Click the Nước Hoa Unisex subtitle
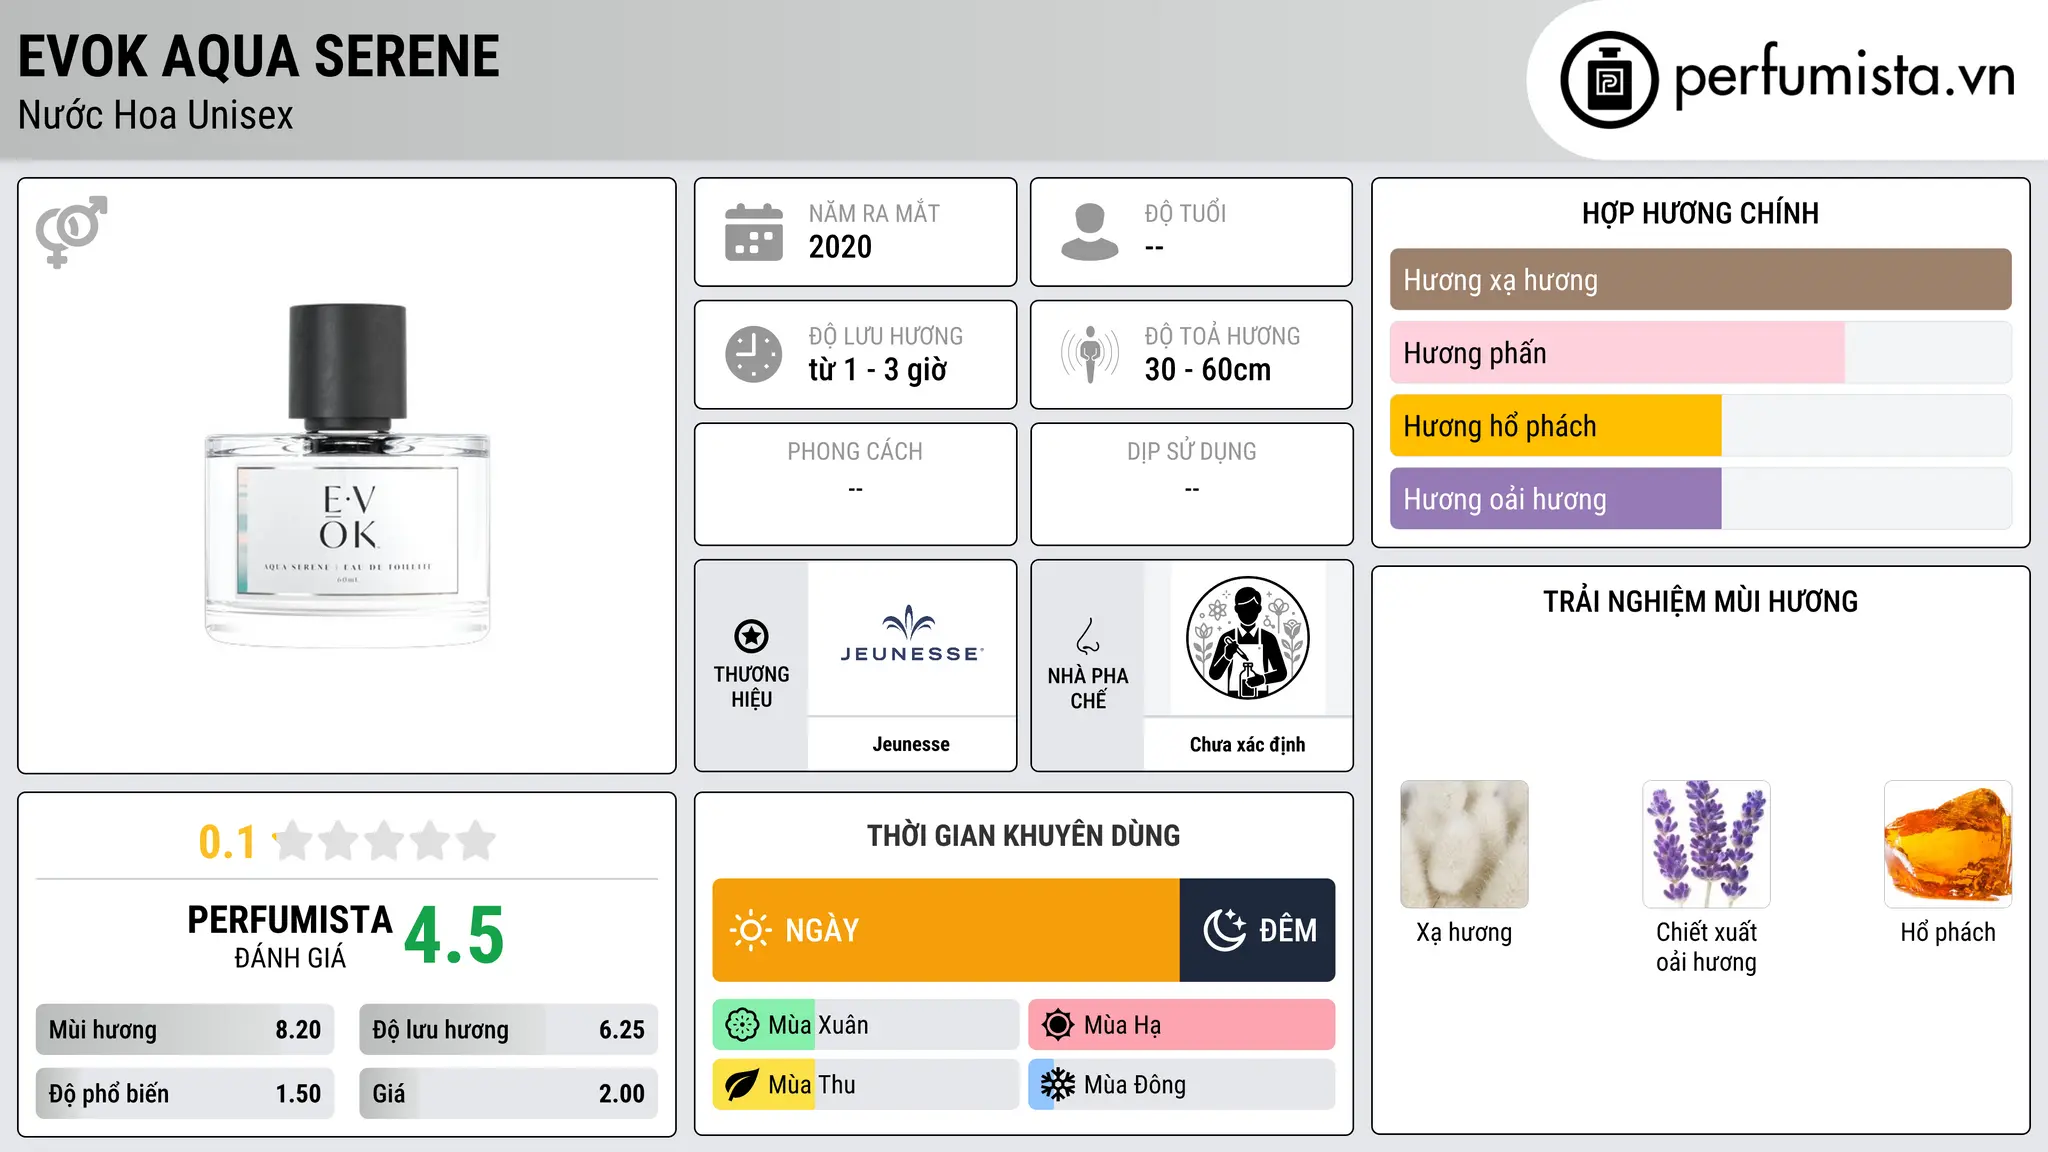Image resolution: width=2048 pixels, height=1152 pixels. 156,116
